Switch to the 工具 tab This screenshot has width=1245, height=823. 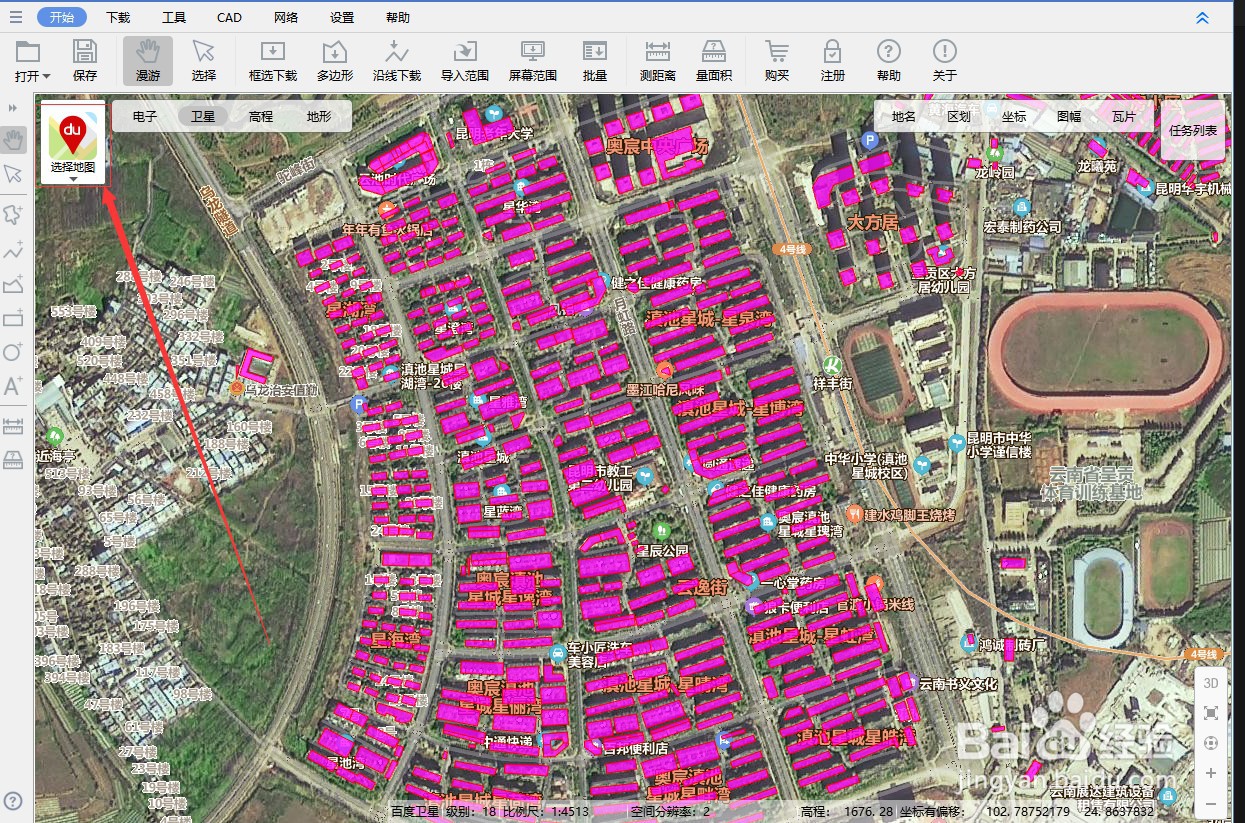click(x=174, y=17)
